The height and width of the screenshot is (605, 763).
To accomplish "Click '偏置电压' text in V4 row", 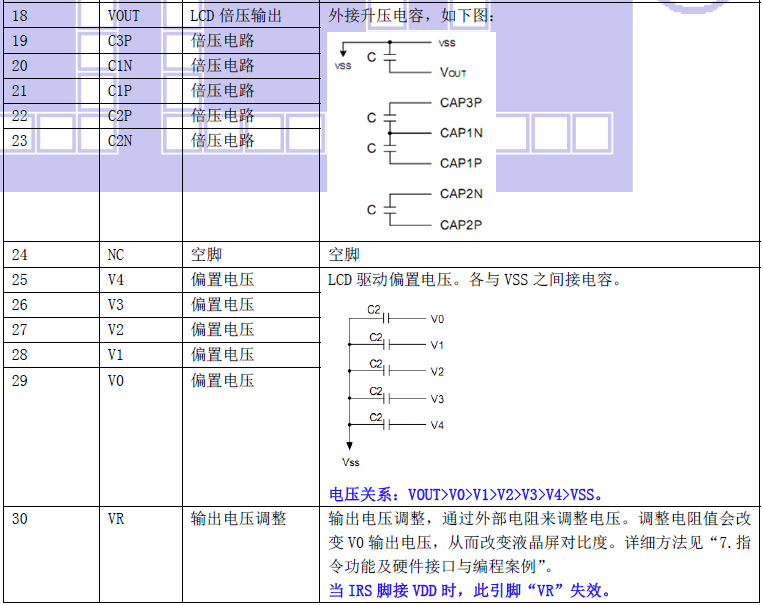I will pyautogui.click(x=222, y=280).
